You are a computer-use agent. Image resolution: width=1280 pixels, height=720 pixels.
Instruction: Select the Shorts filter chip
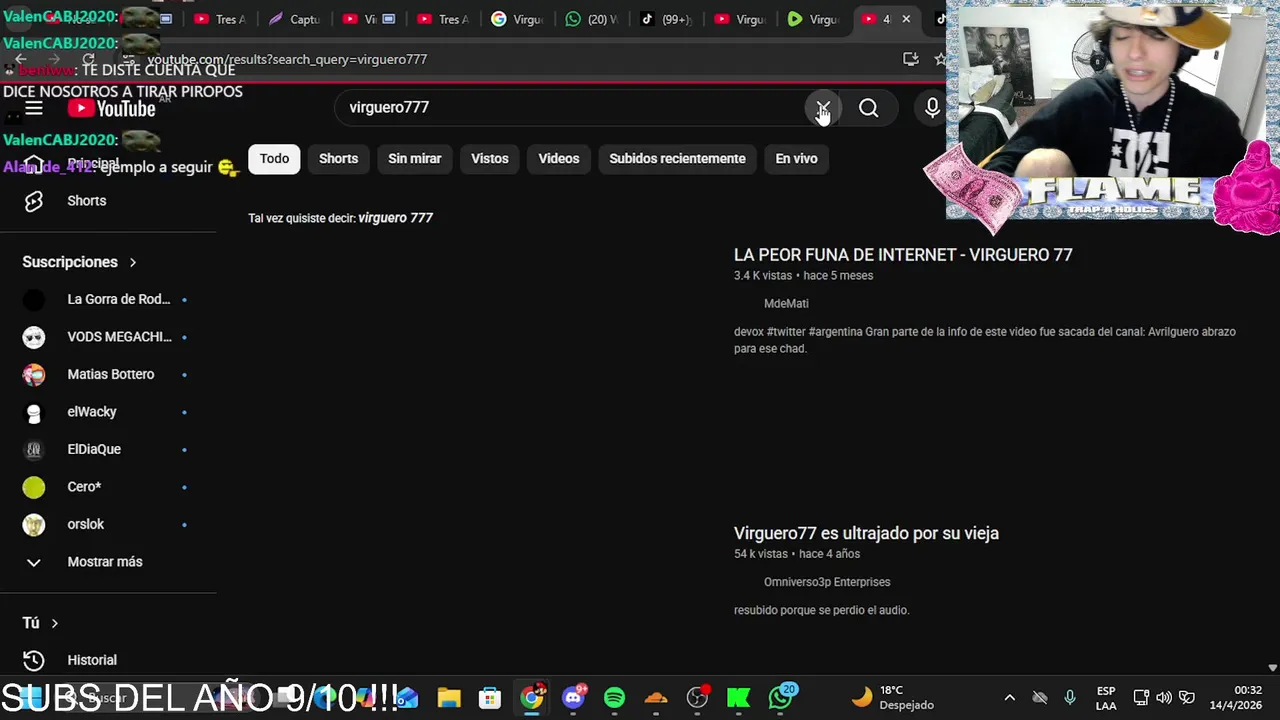point(338,159)
